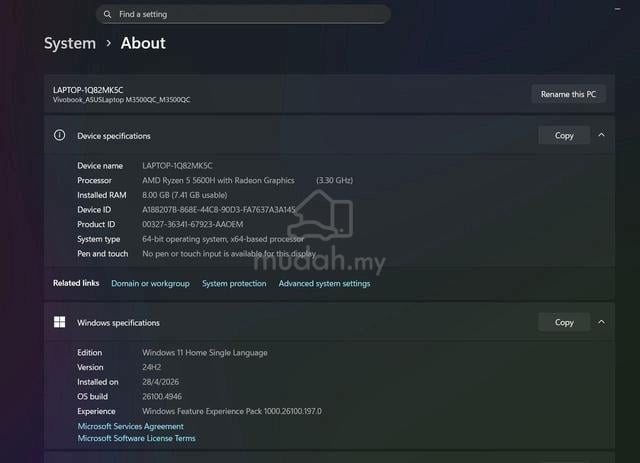Click Rename this PC button
Viewport: 640px width, 463px height.
(x=568, y=94)
